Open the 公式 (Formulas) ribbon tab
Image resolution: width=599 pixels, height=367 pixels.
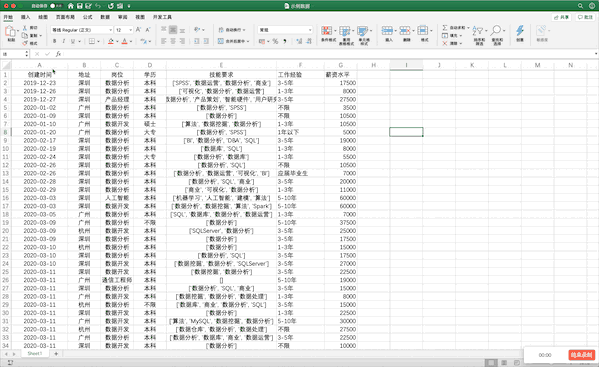(87, 17)
